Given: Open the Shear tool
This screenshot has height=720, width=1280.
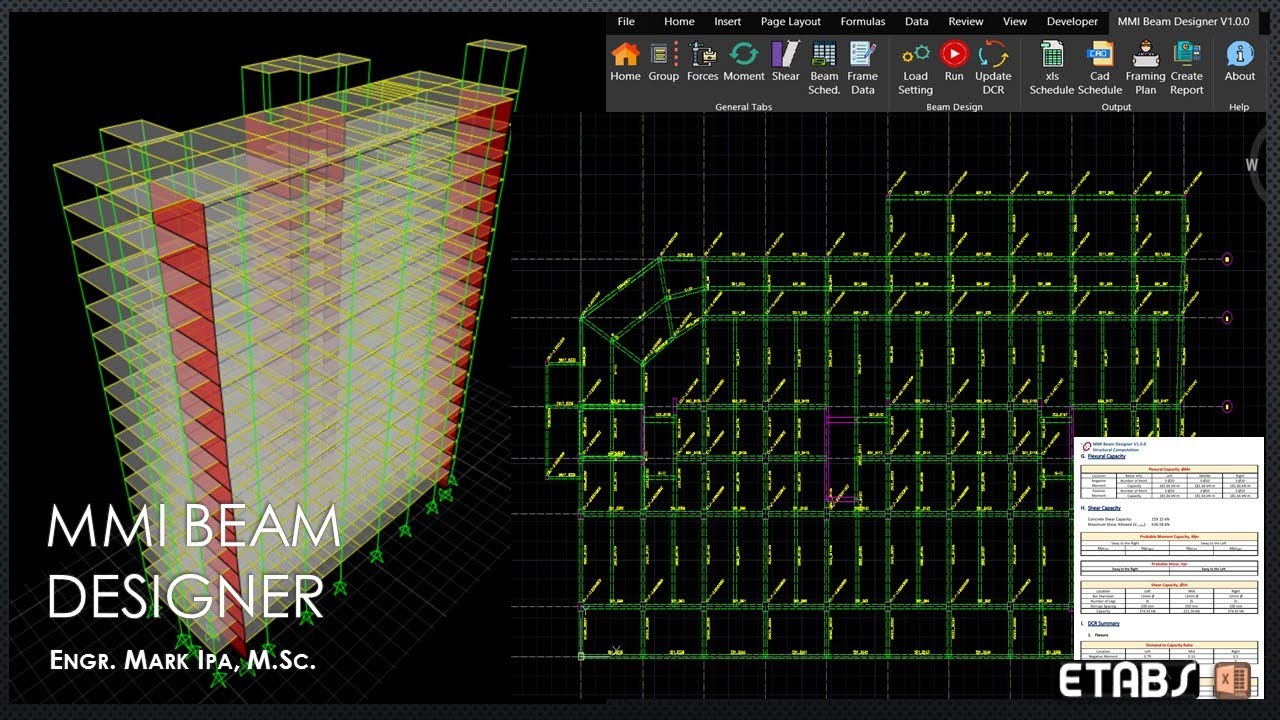Looking at the screenshot, I should (786, 62).
